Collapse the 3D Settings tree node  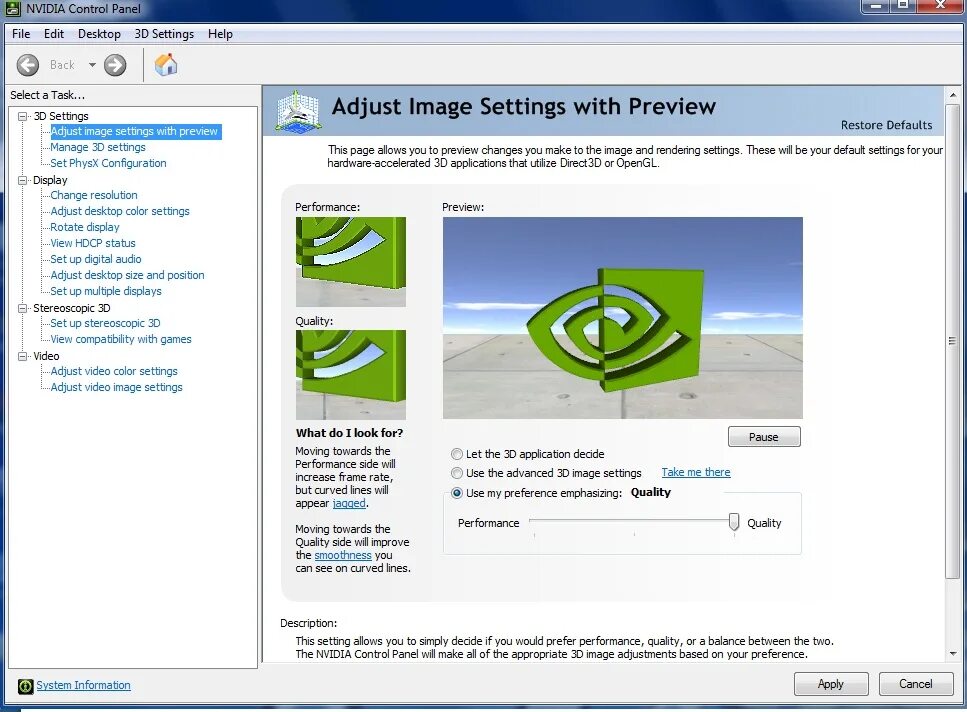tap(23, 116)
